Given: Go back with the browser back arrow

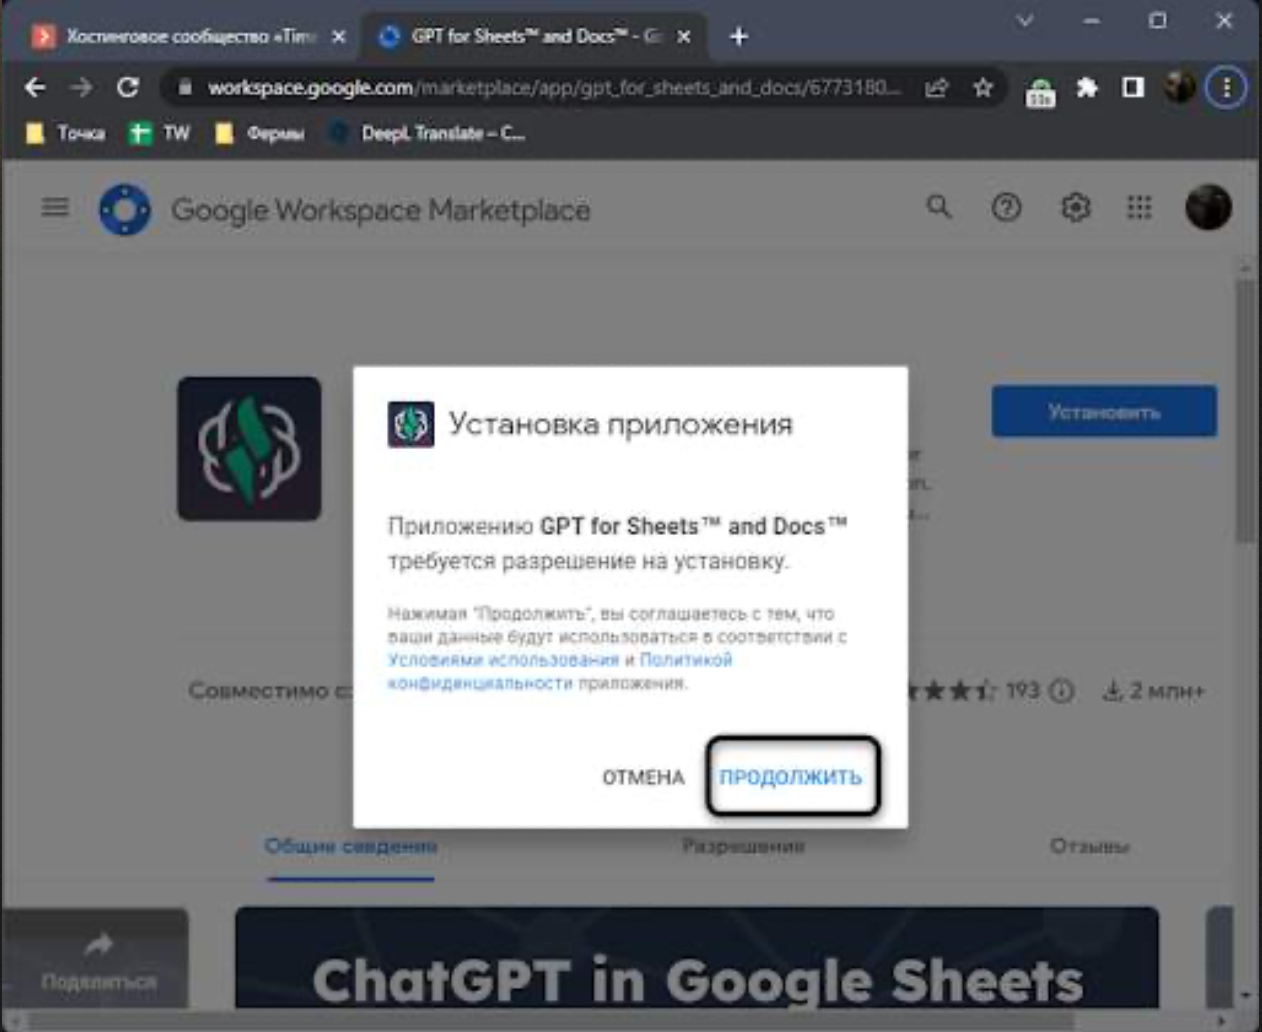Looking at the screenshot, I should pyautogui.click(x=35, y=88).
